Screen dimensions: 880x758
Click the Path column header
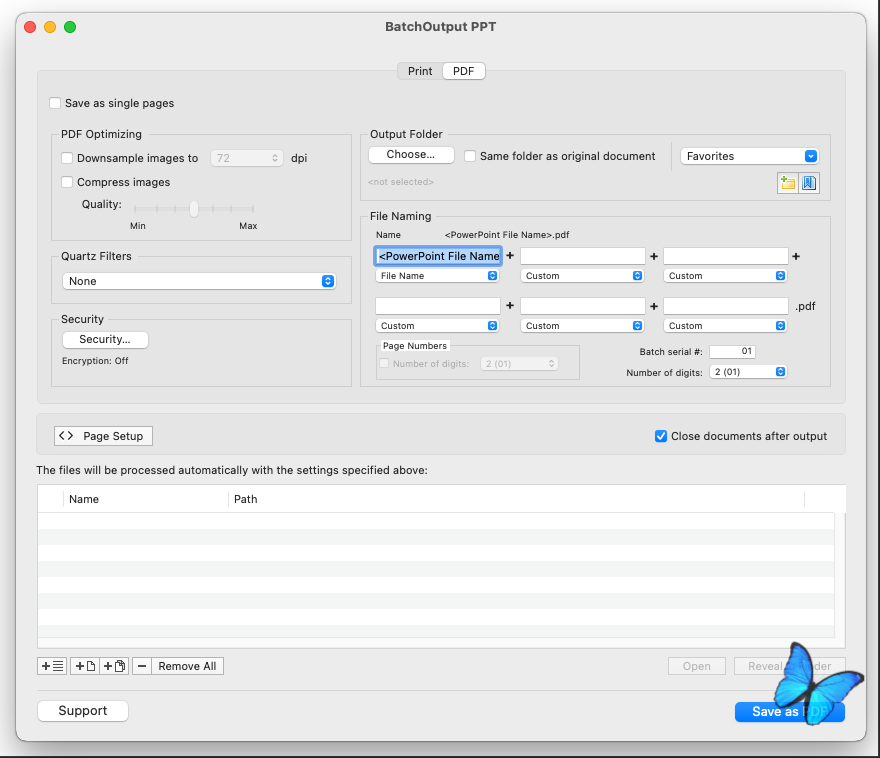[x=516, y=499]
